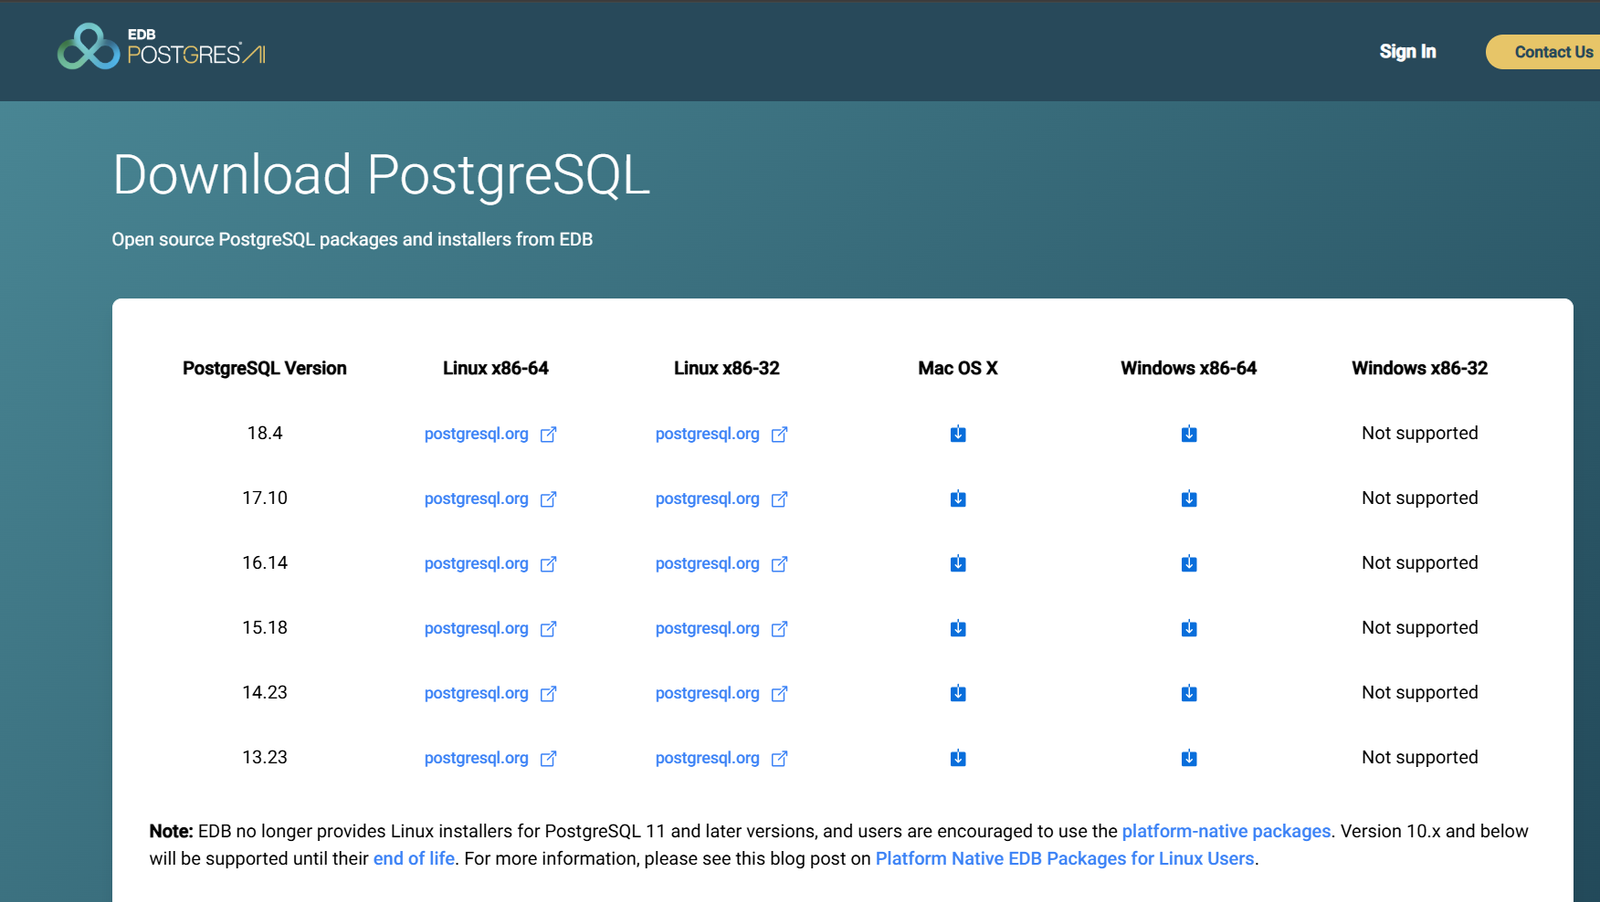Open postgresql.org Linux x86-32 link for 18.4
Screen dimensions: 1600x902
coord(721,434)
